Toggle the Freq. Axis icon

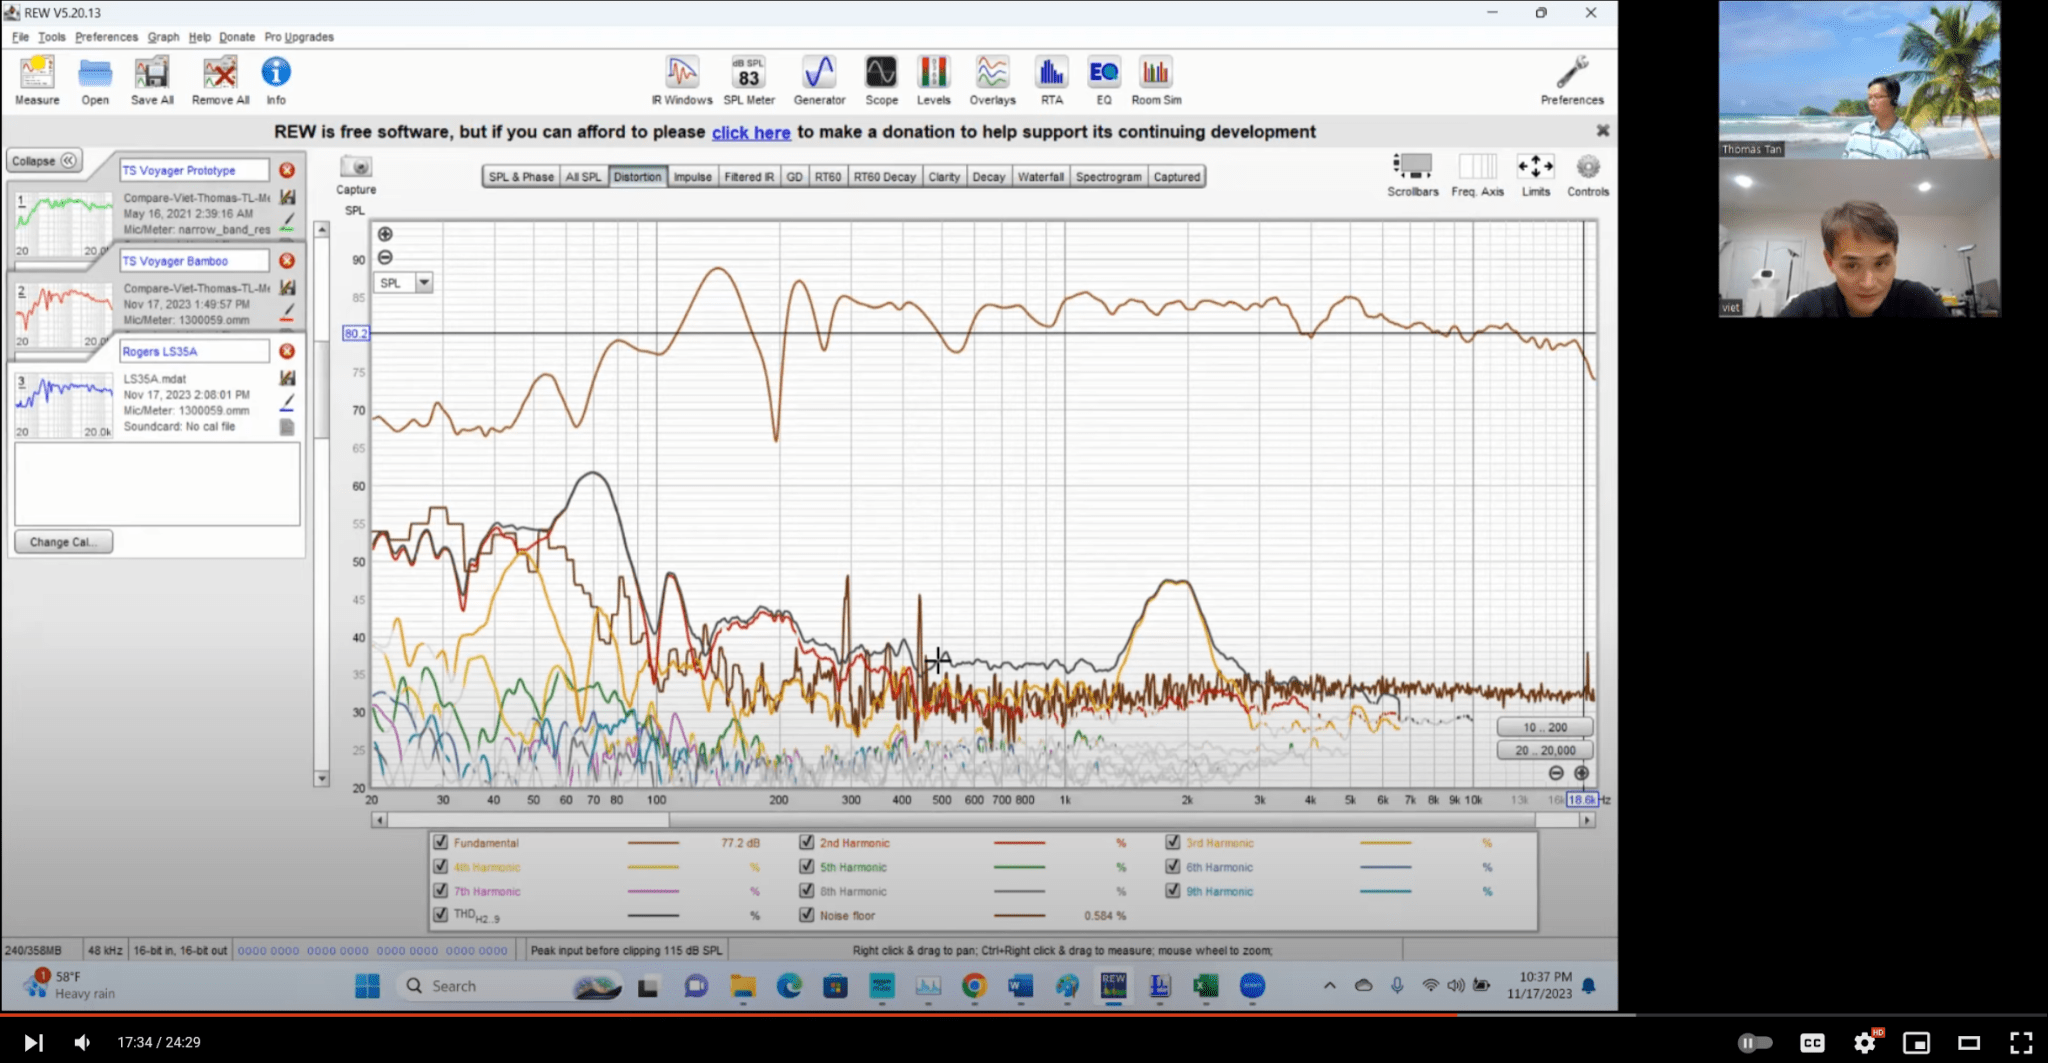click(1477, 167)
